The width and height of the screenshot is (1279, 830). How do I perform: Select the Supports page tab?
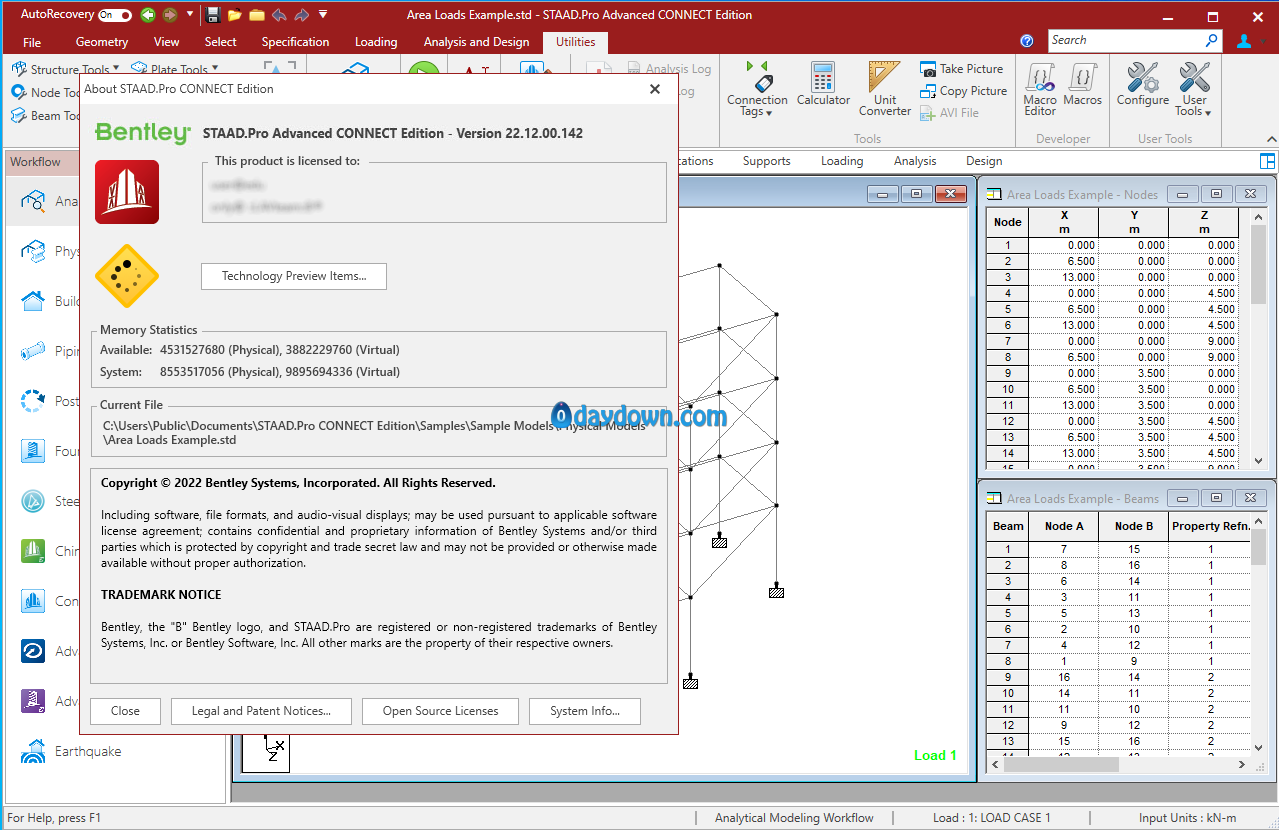pyautogui.click(x=767, y=161)
